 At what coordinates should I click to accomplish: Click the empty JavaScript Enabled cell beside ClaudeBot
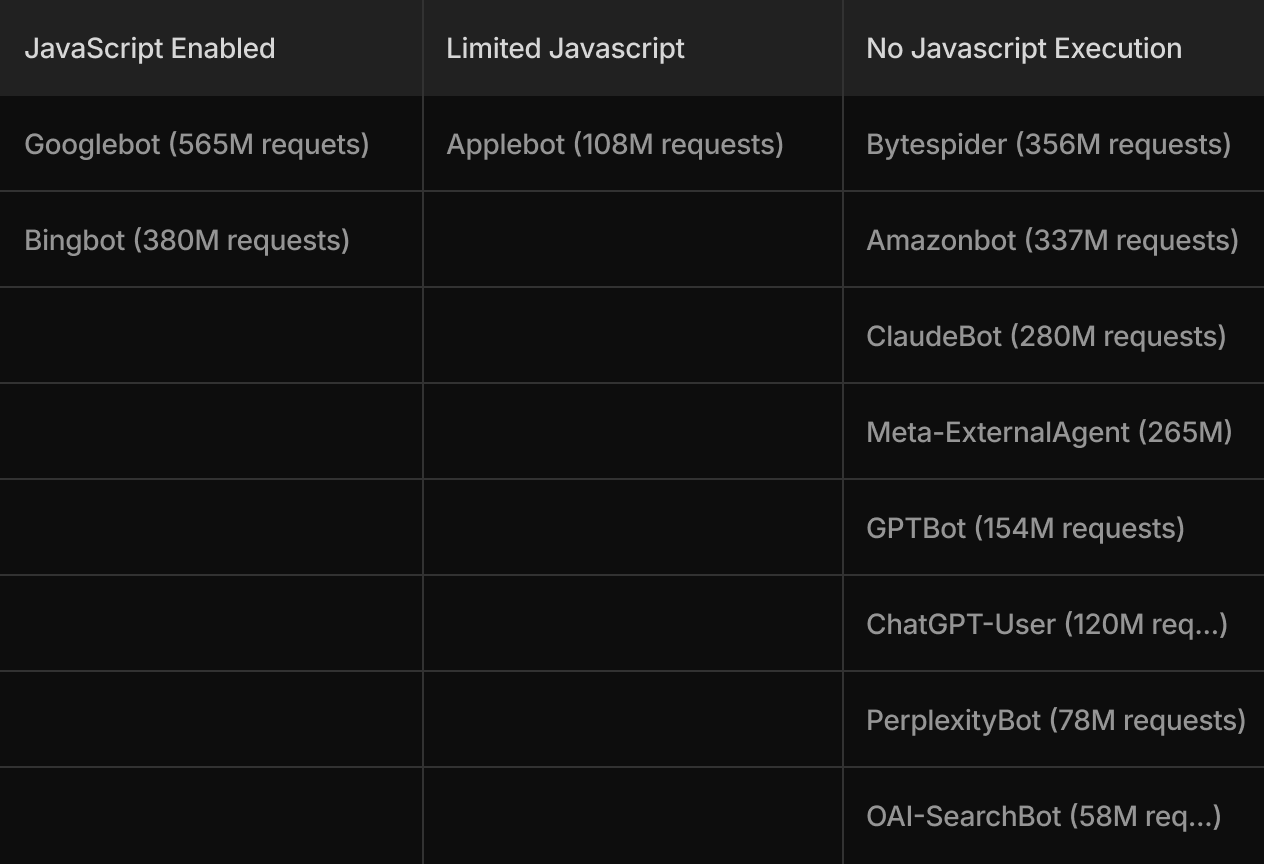point(211,336)
